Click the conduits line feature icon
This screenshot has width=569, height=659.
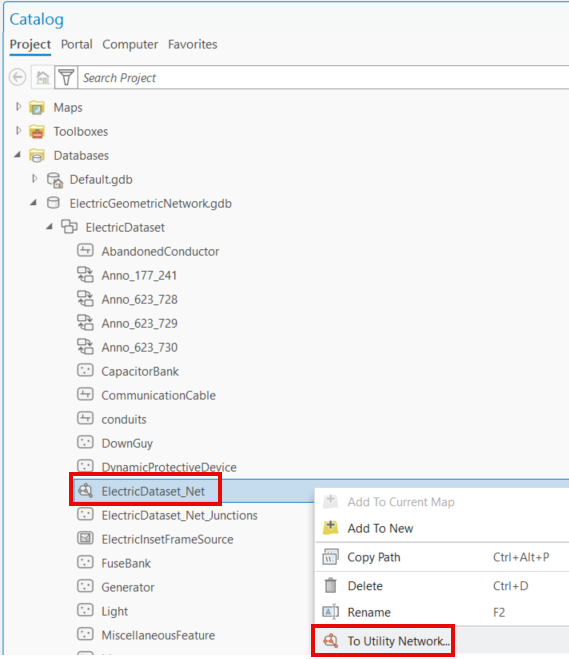(85, 419)
